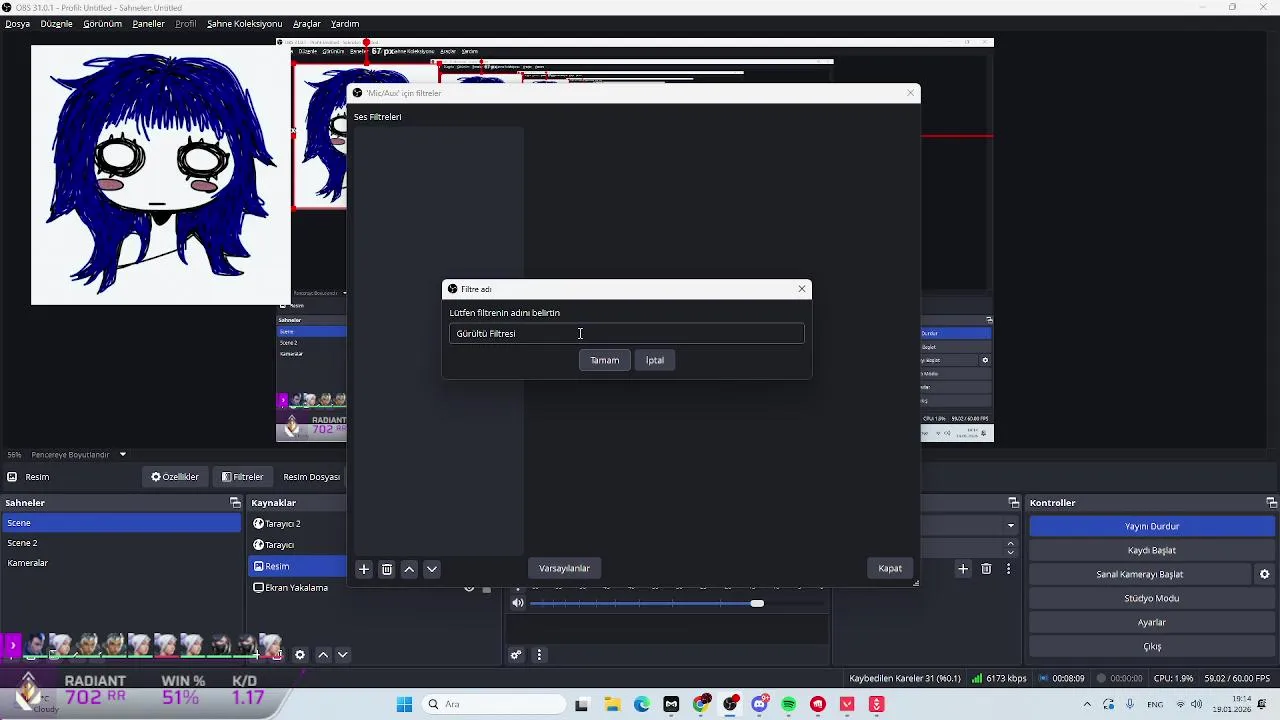1280x720 pixels.
Task: Toggle lock on Ekran Yakalama source
Action: tap(487, 588)
